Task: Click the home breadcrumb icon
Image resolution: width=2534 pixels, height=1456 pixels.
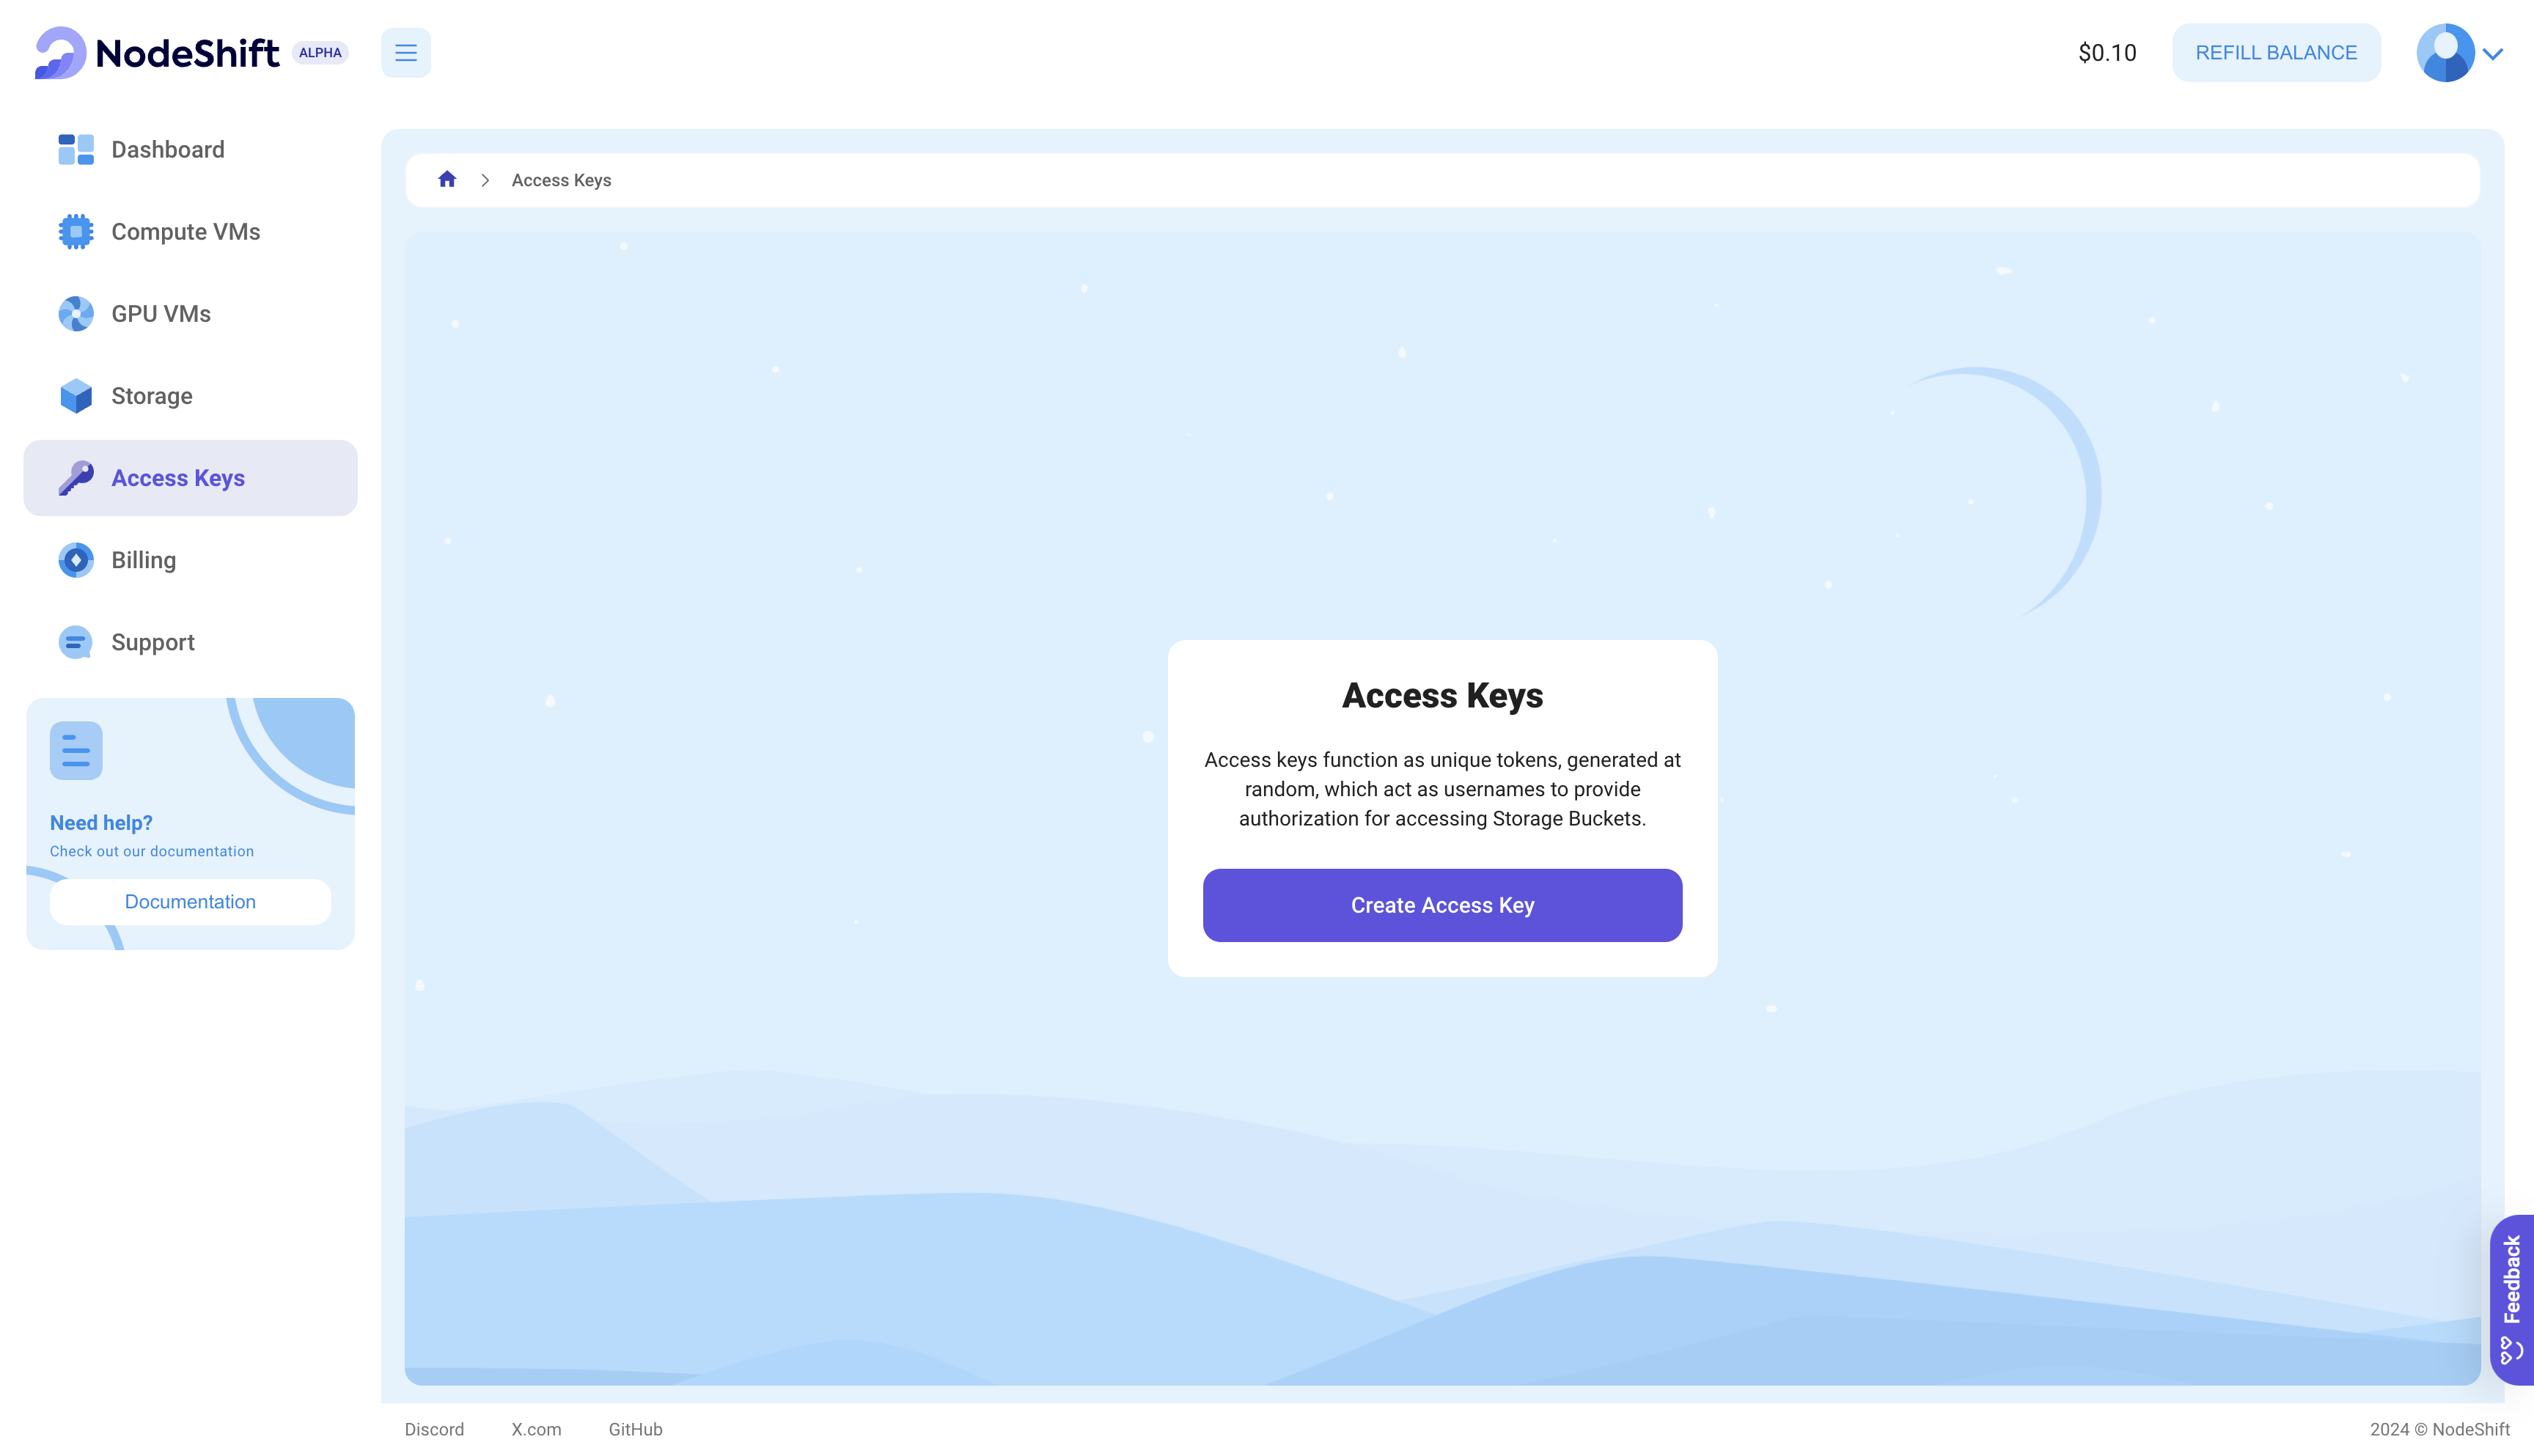Action: point(447,179)
